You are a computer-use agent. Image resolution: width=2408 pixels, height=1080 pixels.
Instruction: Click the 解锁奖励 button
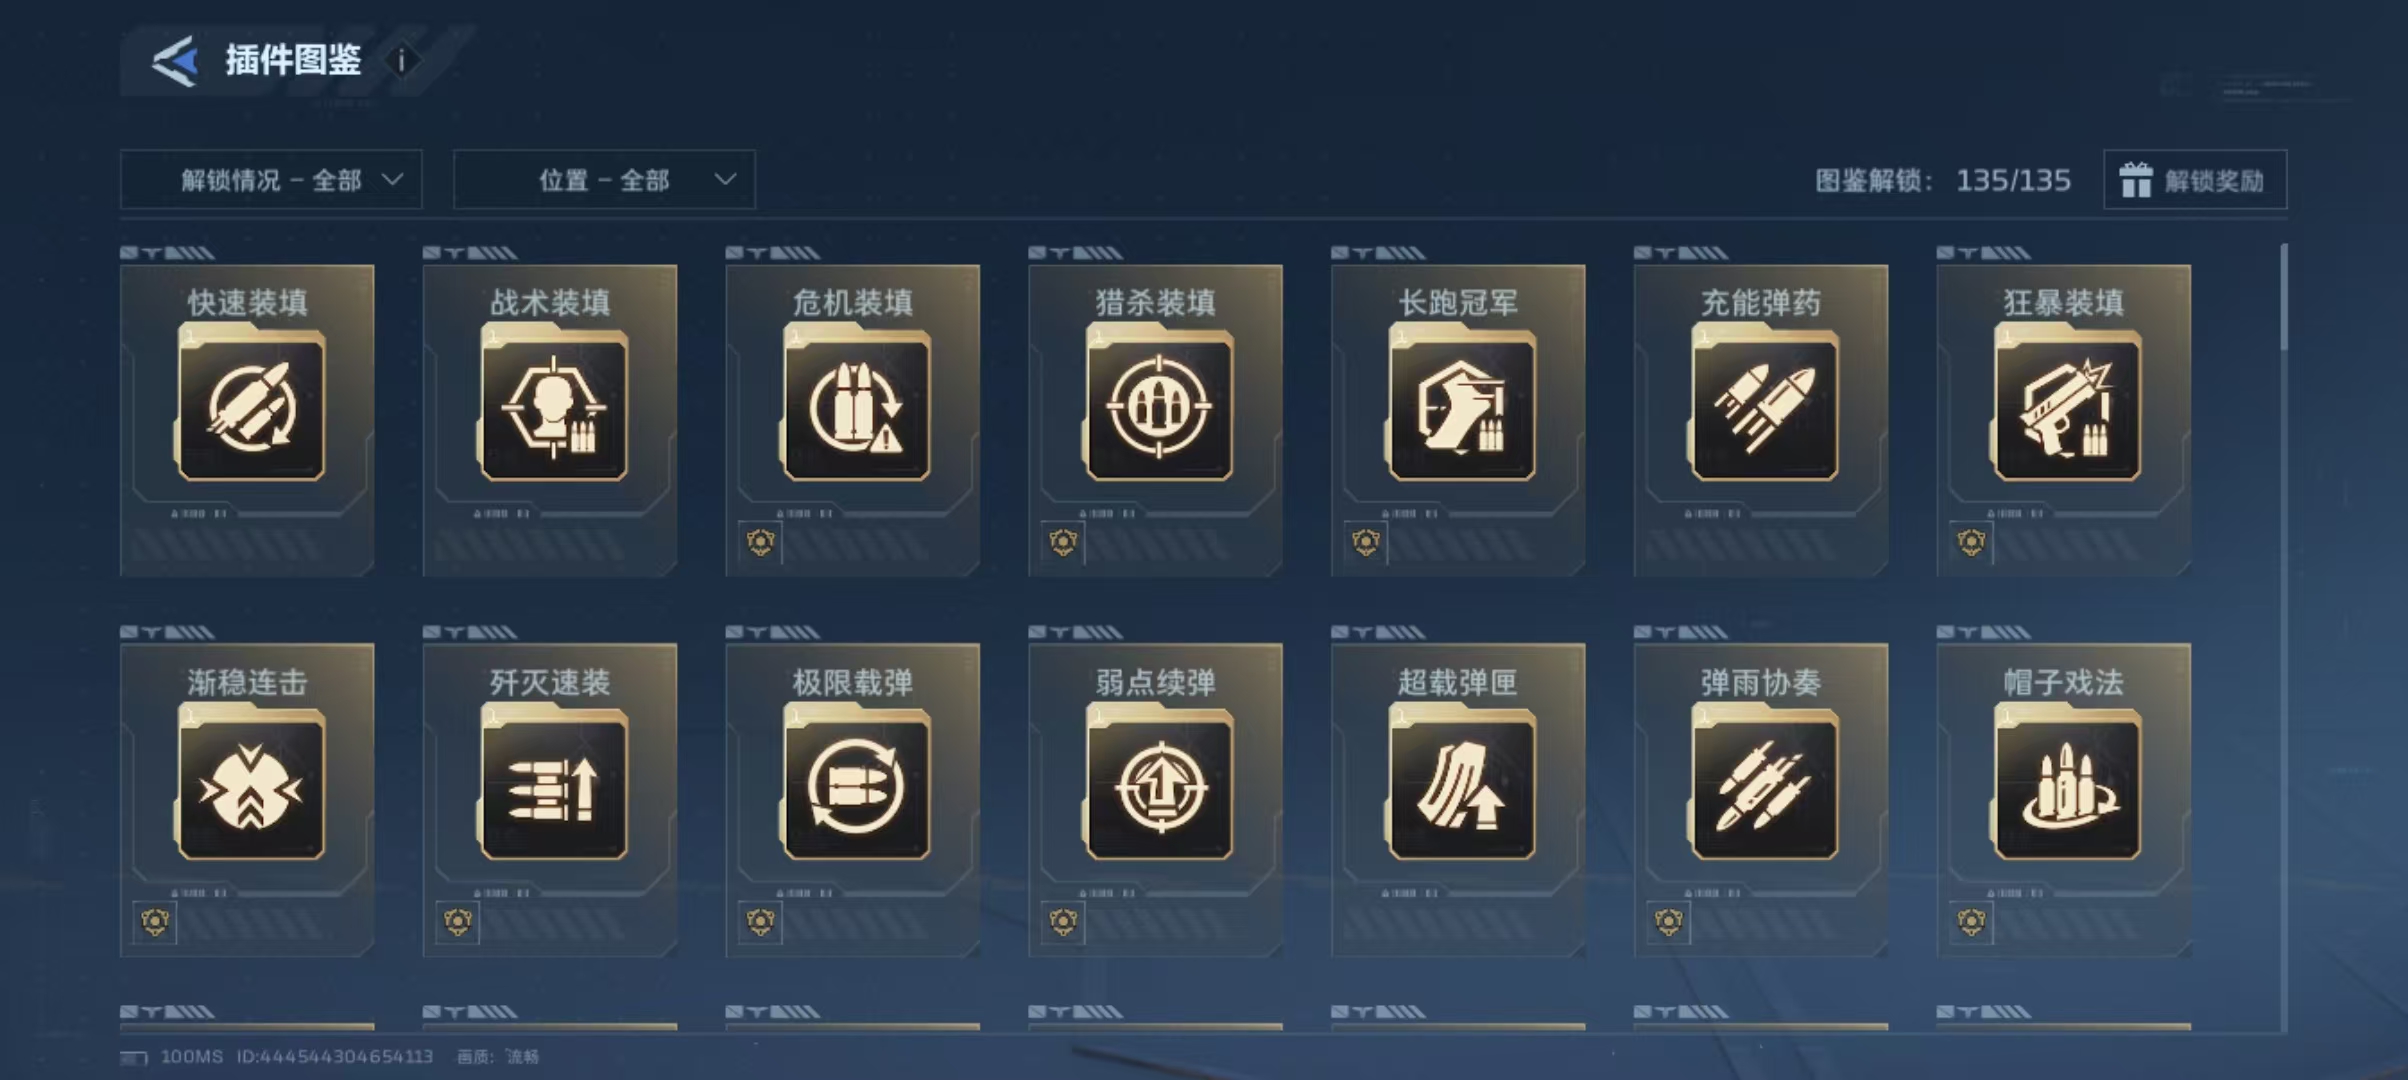point(2195,180)
